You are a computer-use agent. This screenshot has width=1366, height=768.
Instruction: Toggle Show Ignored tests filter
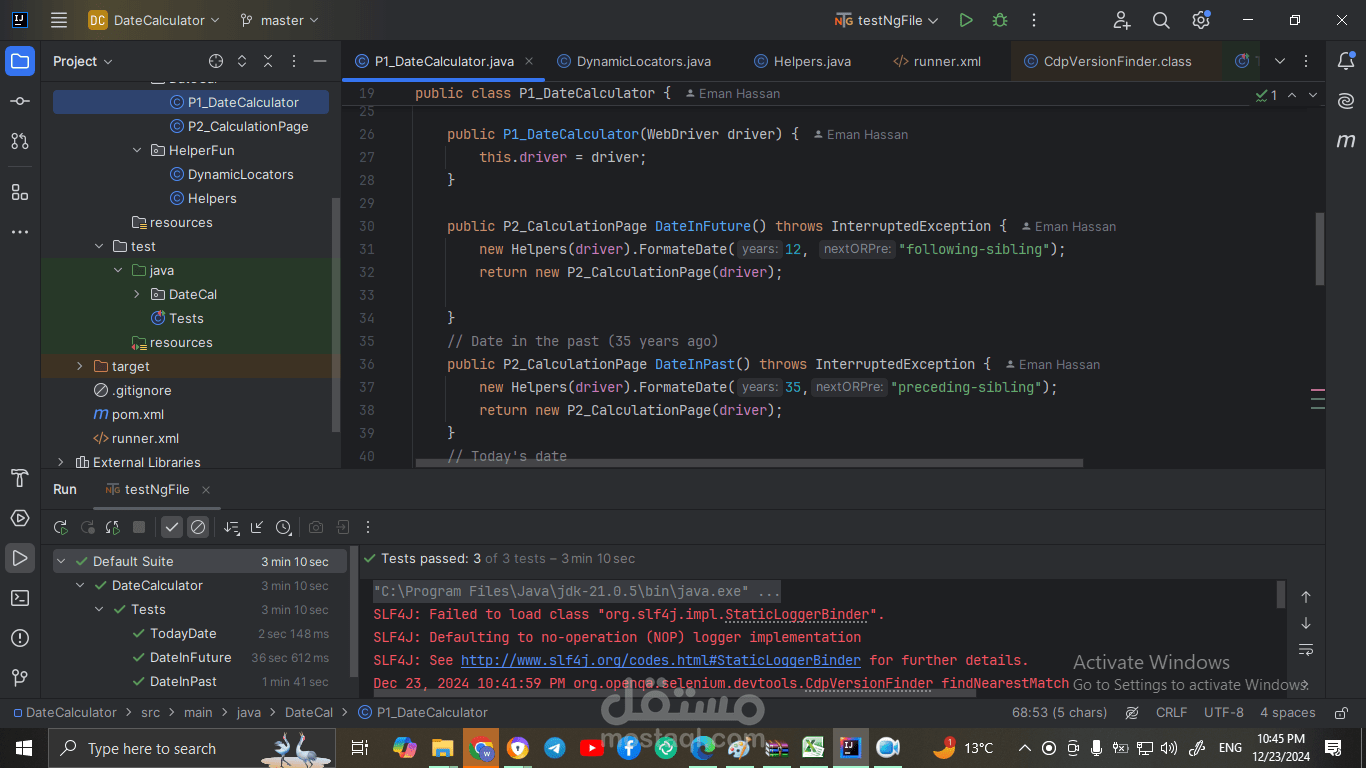pyautogui.click(x=198, y=527)
